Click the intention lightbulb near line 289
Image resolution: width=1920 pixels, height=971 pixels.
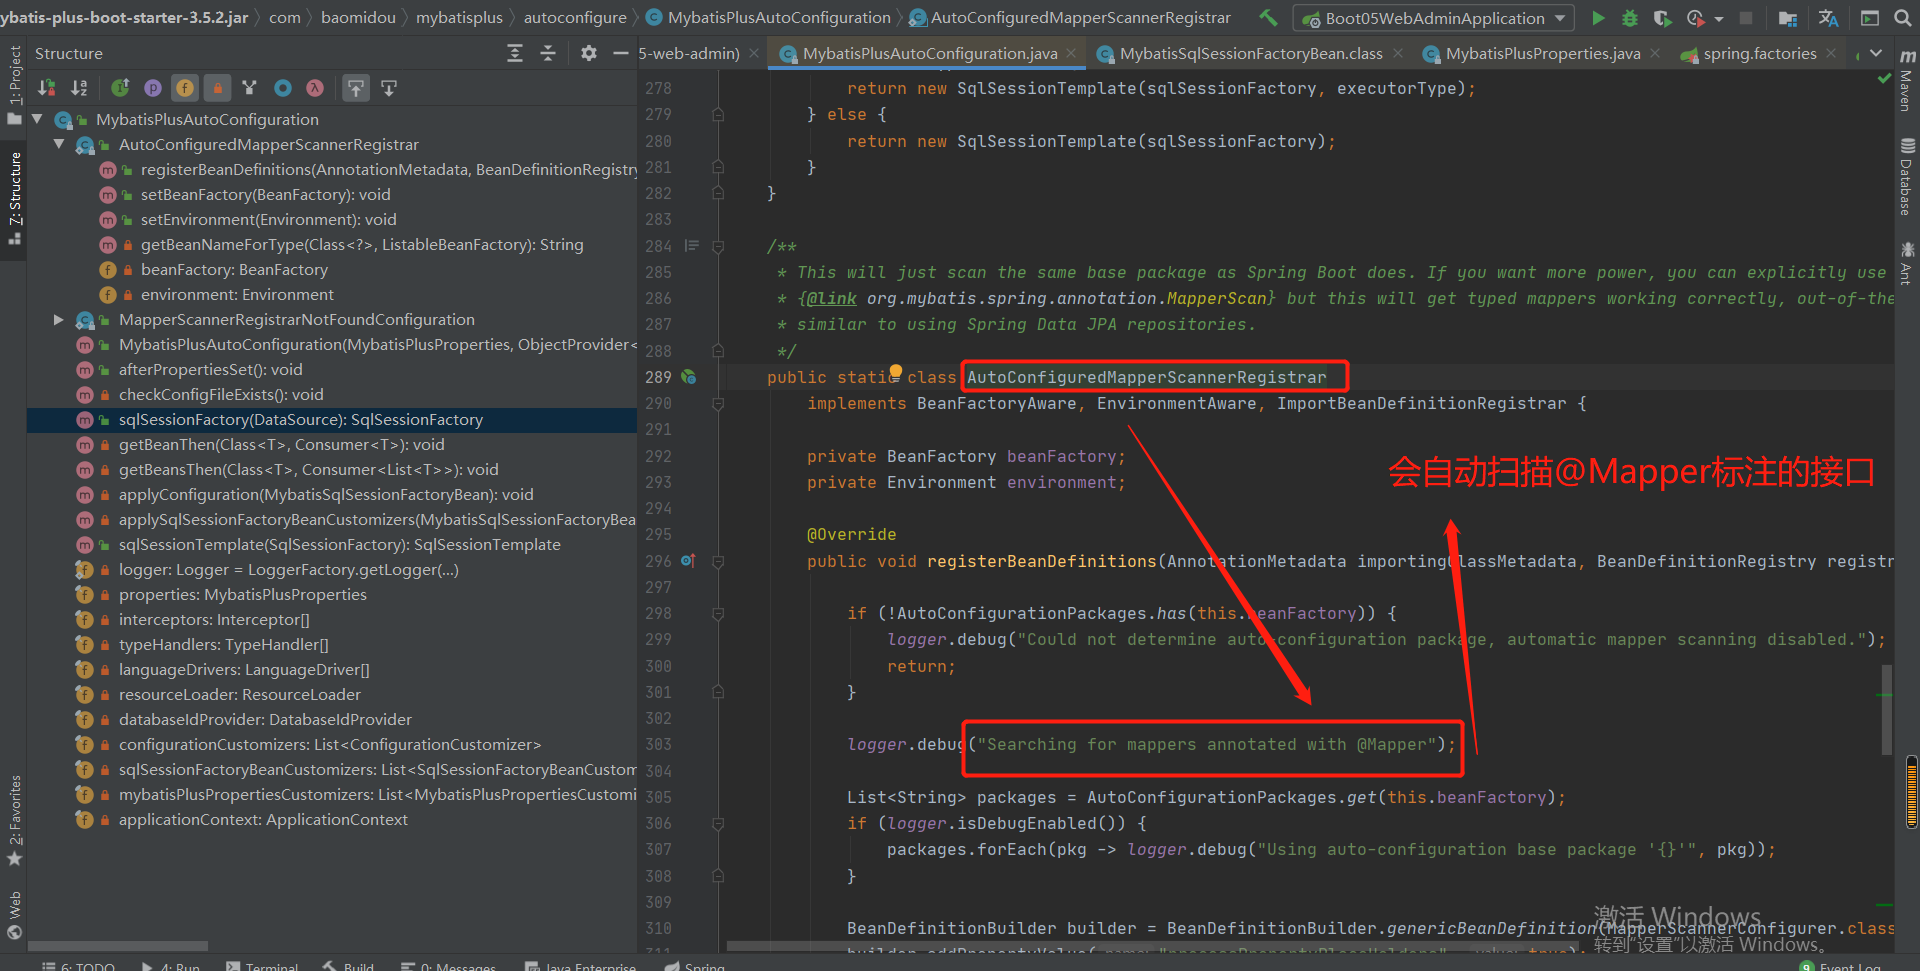896,371
